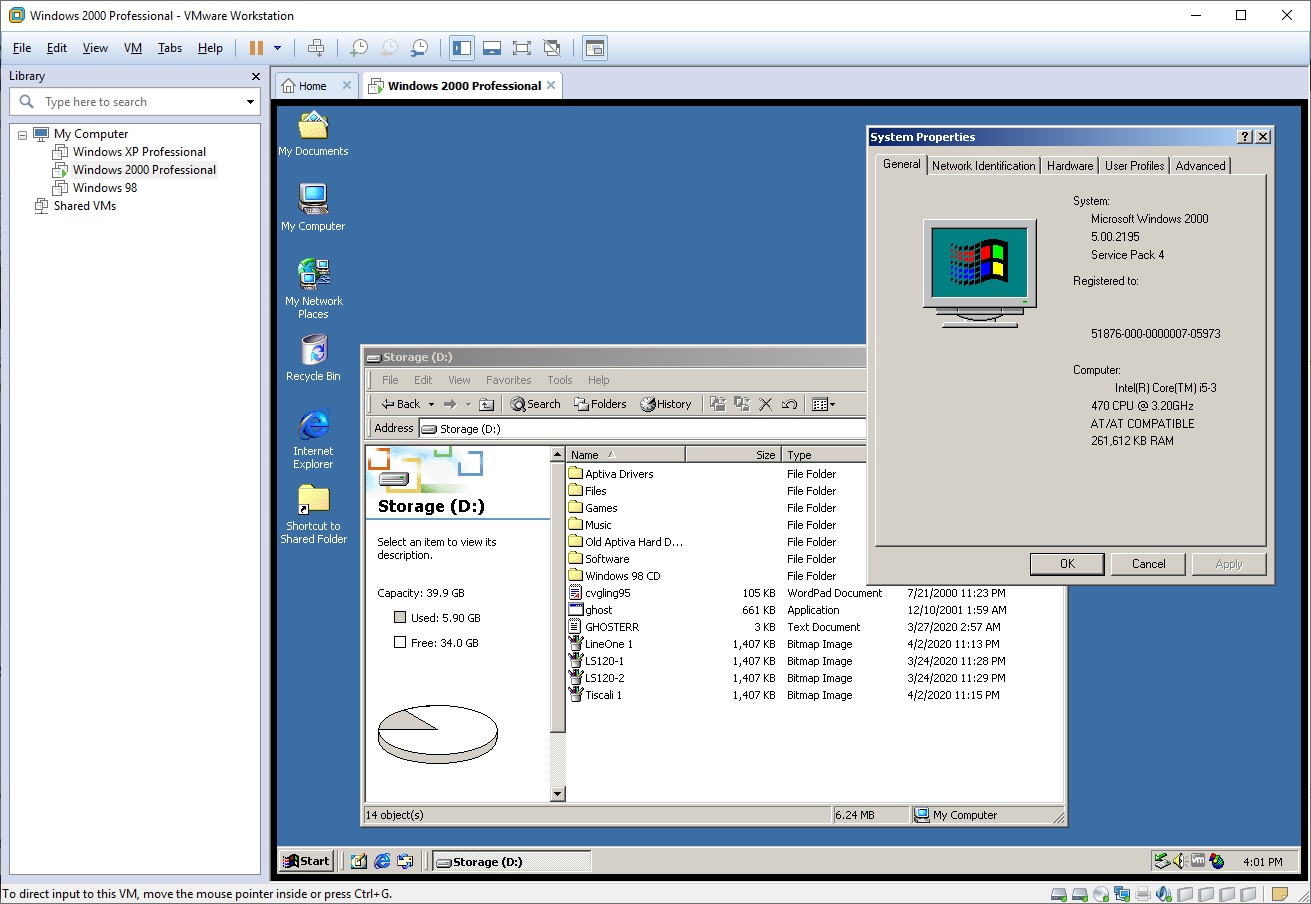The width and height of the screenshot is (1311, 904).
Task: Open VMware VM menu
Action: 133,48
